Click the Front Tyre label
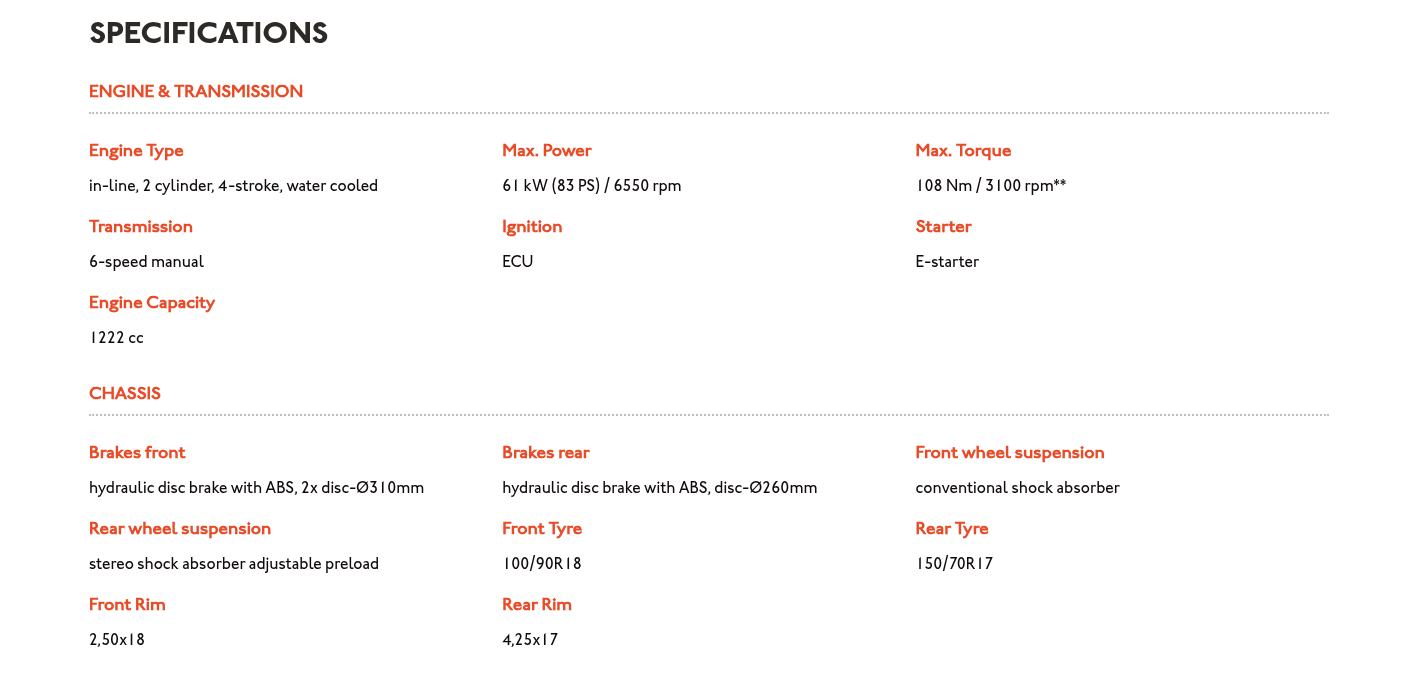The image size is (1426, 674). [x=542, y=529]
